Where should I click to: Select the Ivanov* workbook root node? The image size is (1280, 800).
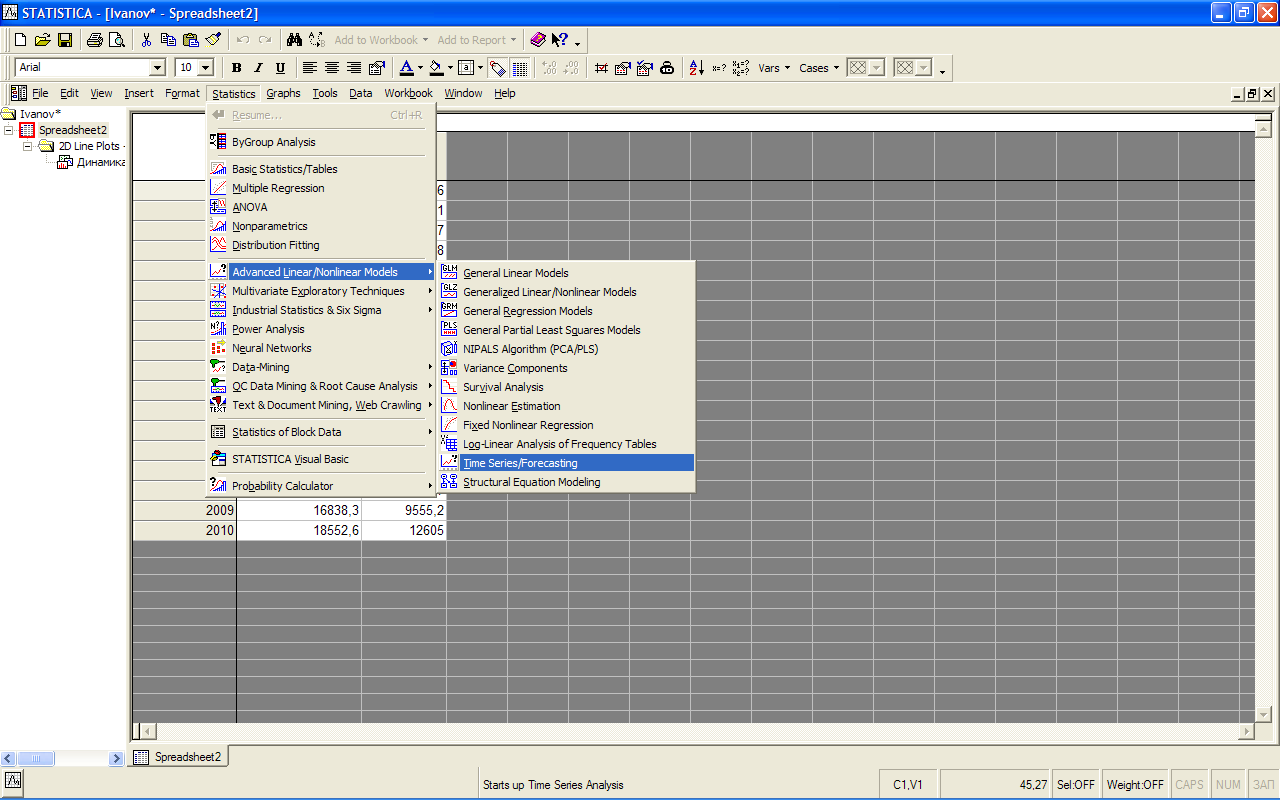(x=39, y=114)
